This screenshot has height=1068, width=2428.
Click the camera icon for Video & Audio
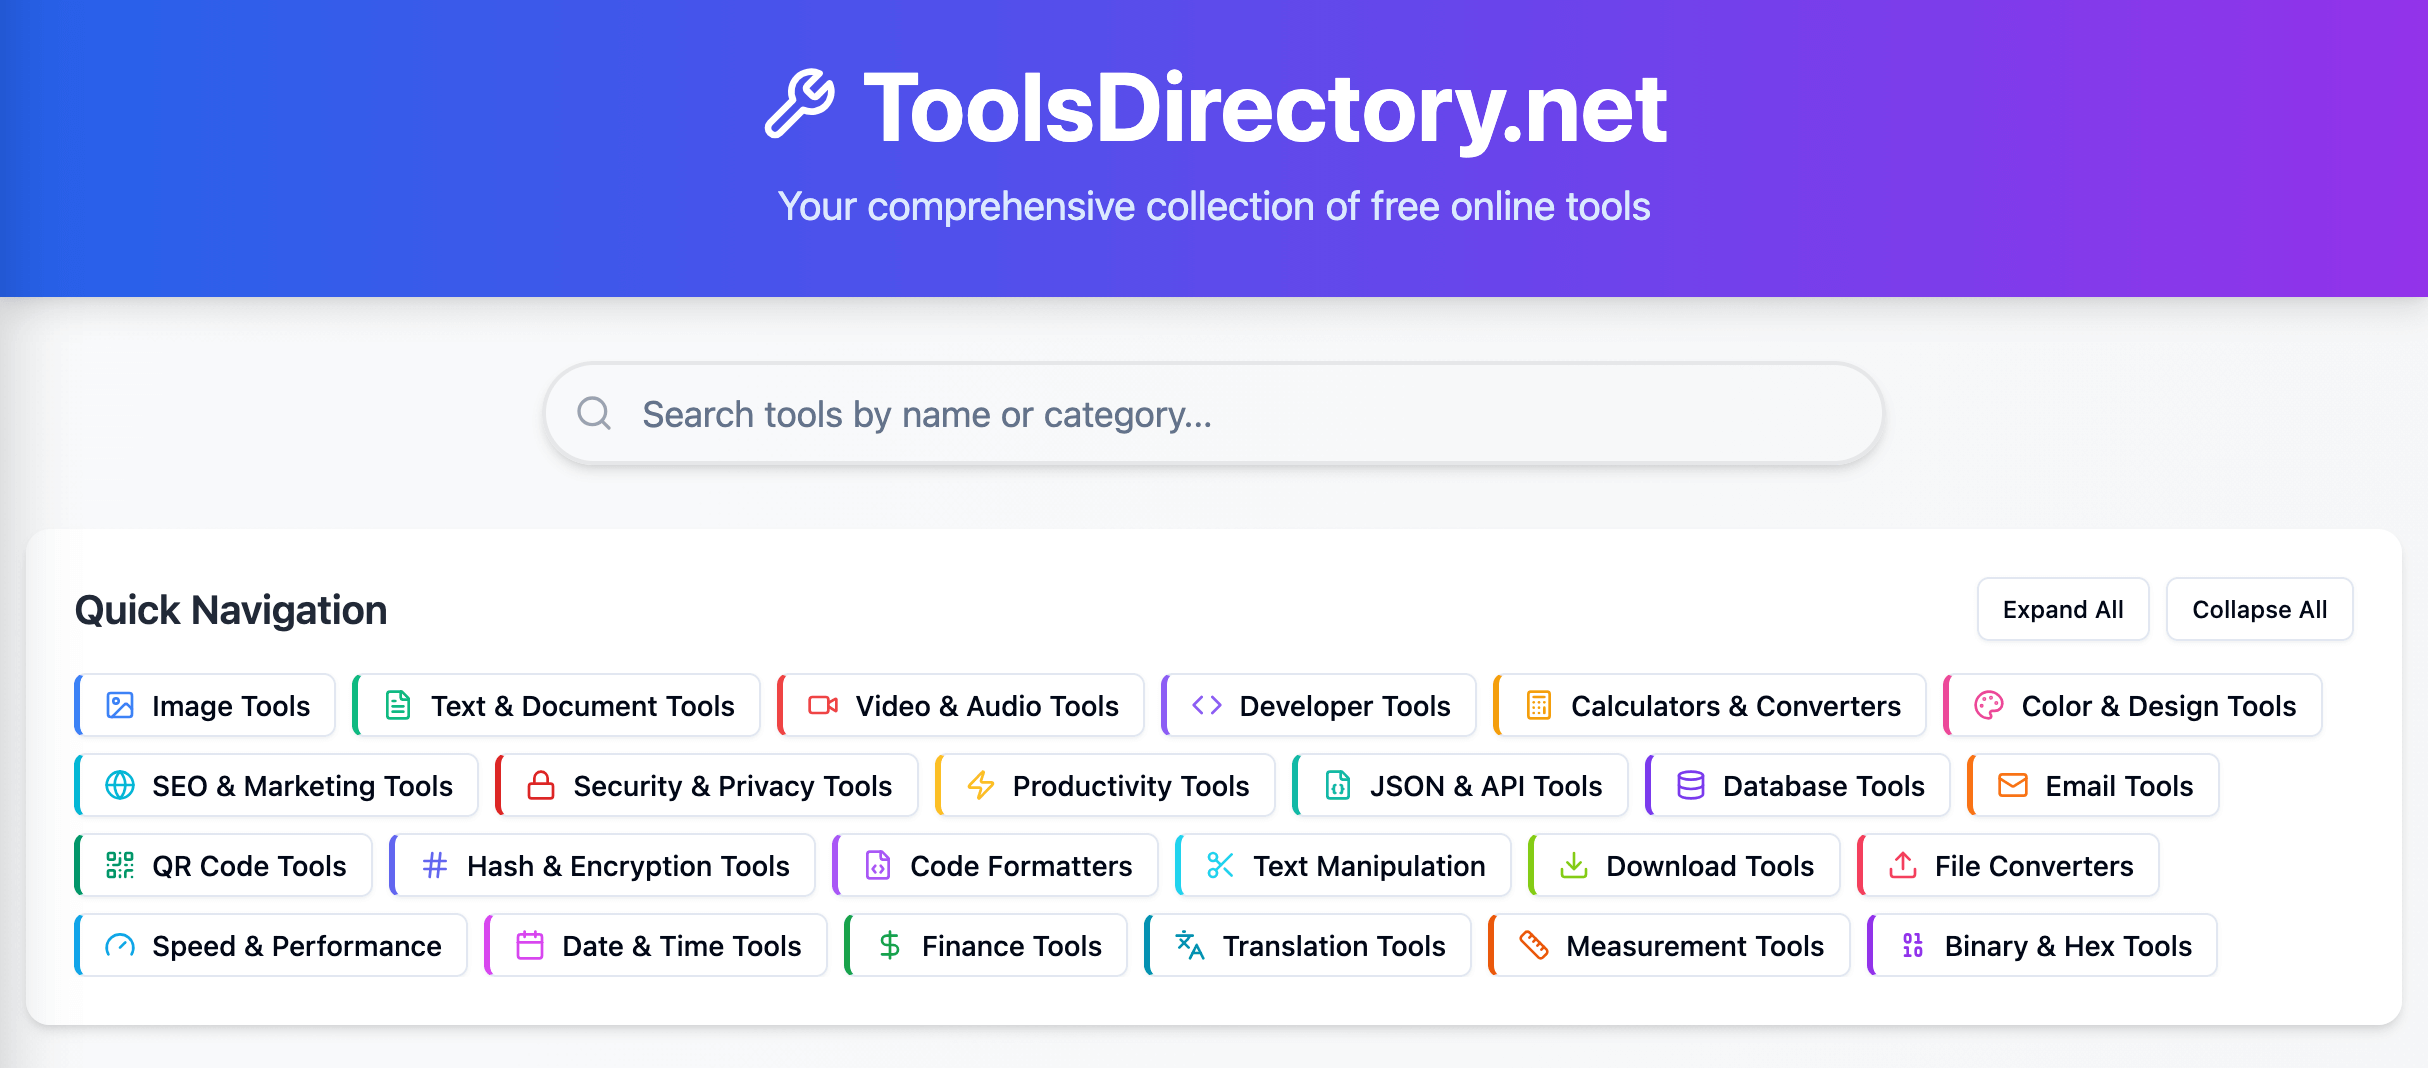(x=823, y=706)
